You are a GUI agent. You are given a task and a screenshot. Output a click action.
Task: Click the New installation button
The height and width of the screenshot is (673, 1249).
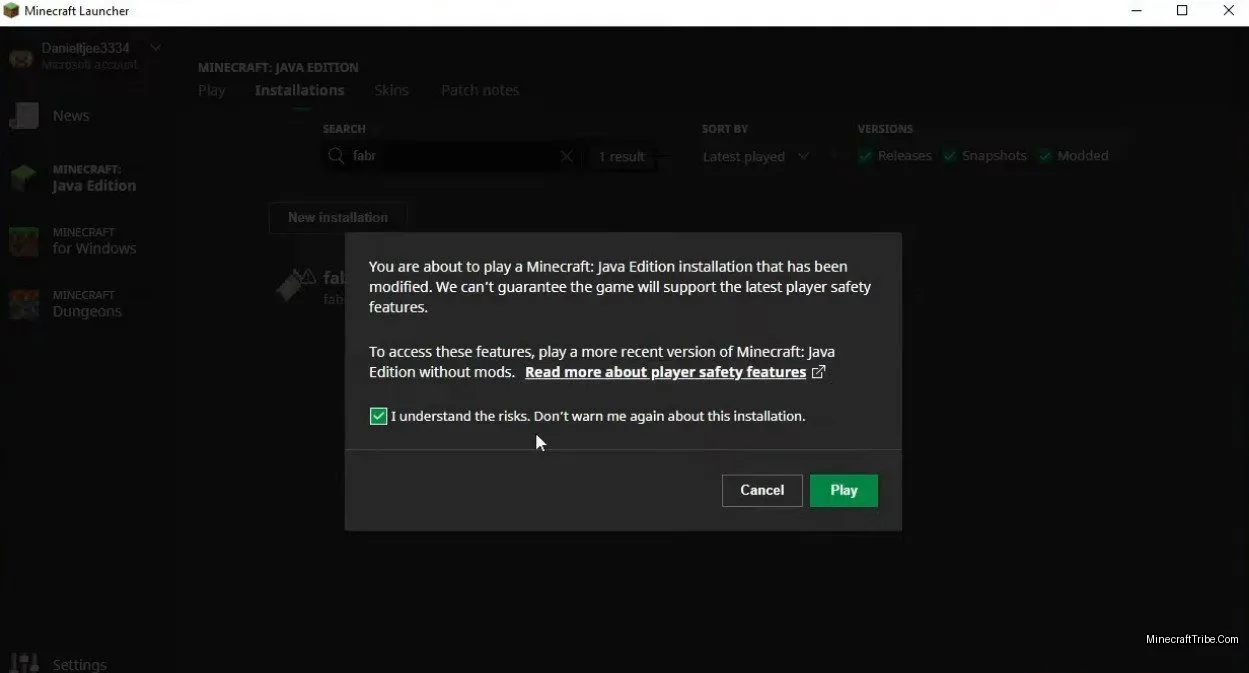338,217
